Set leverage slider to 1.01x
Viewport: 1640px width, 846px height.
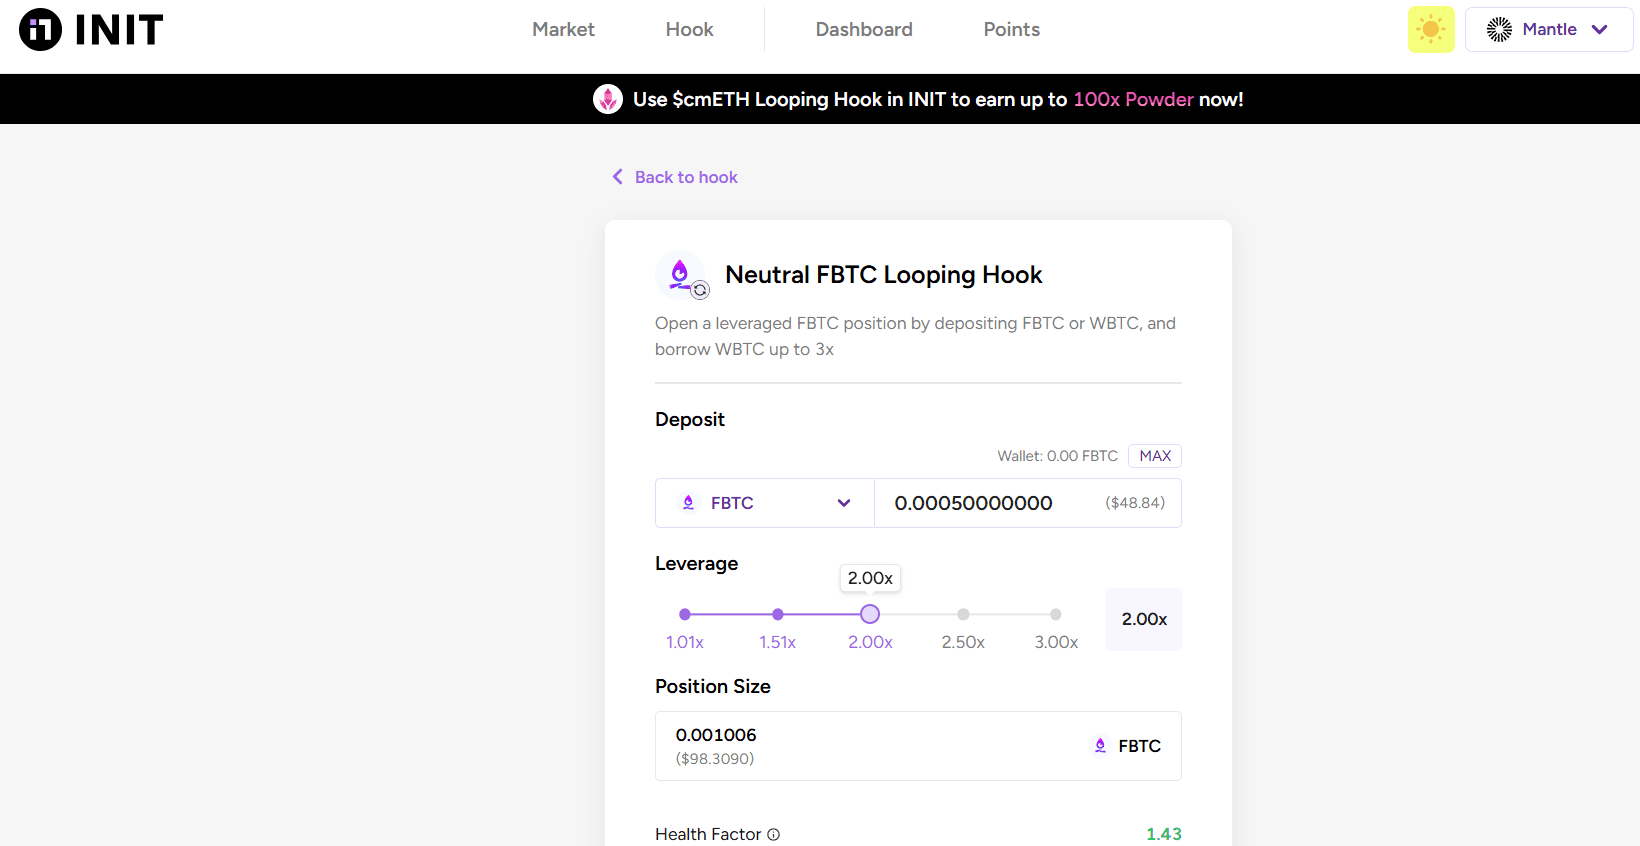coord(685,614)
